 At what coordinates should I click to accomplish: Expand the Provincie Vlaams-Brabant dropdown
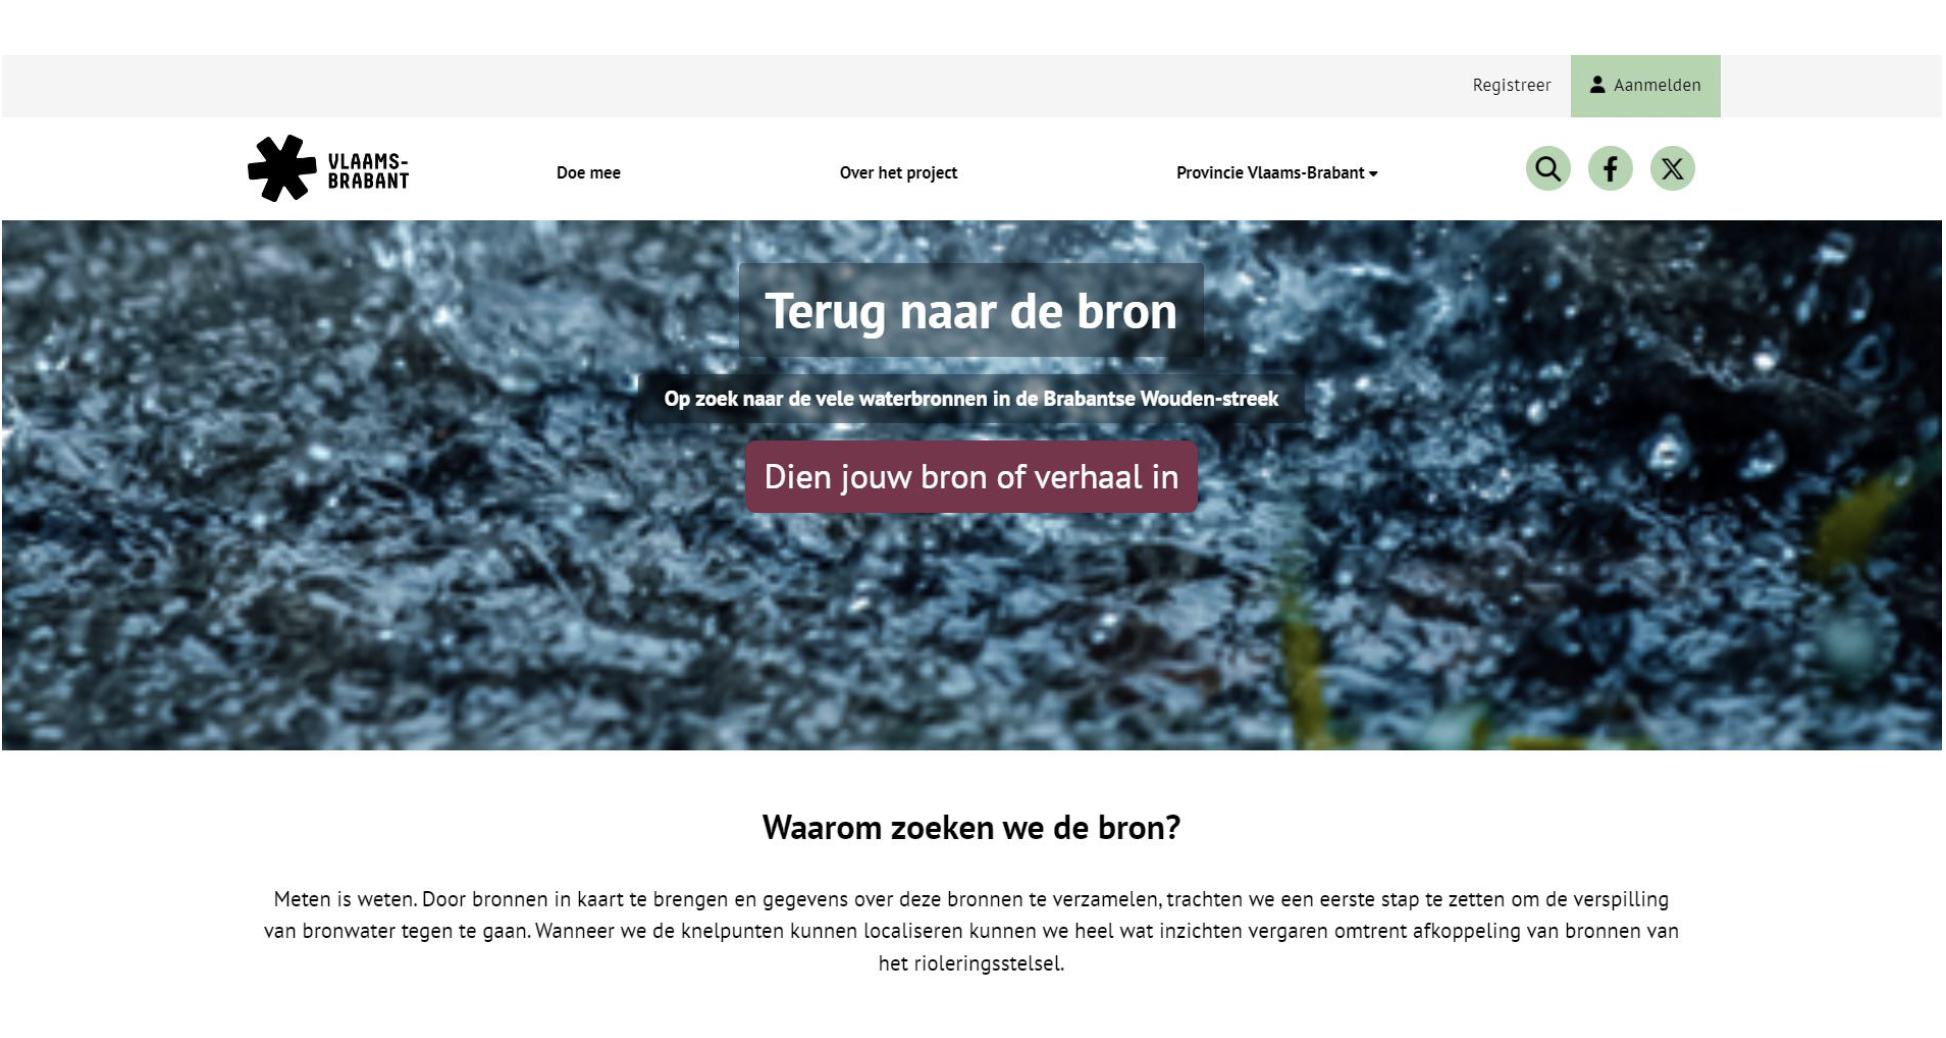1276,173
